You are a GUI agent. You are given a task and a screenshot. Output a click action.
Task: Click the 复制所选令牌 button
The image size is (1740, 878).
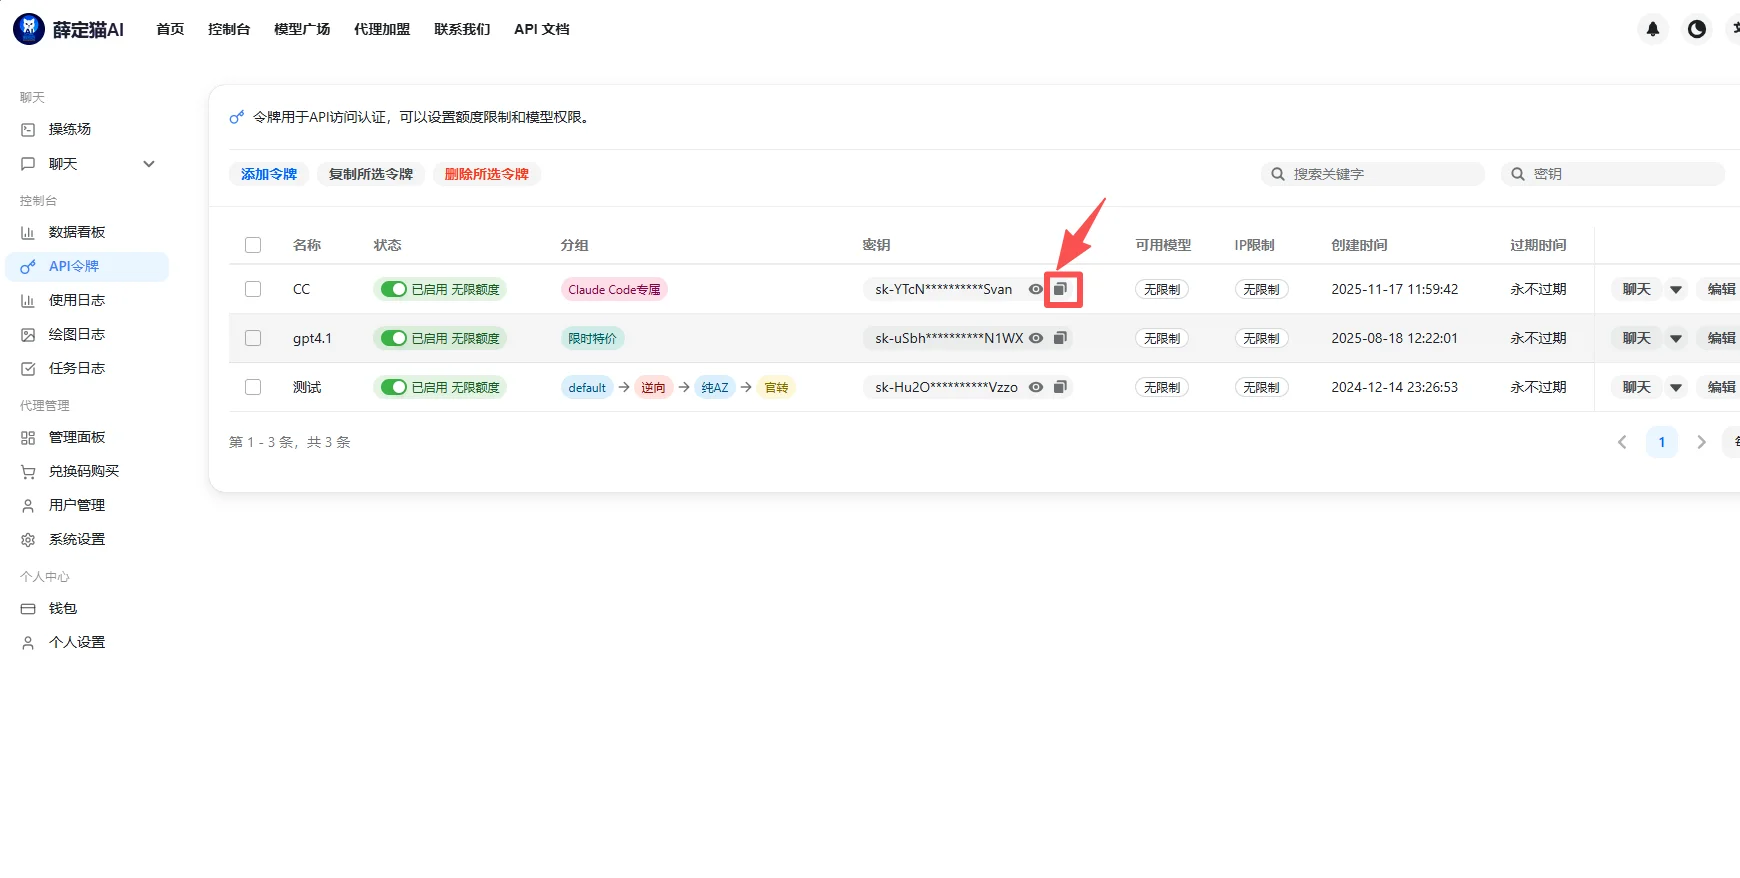[371, 174]
